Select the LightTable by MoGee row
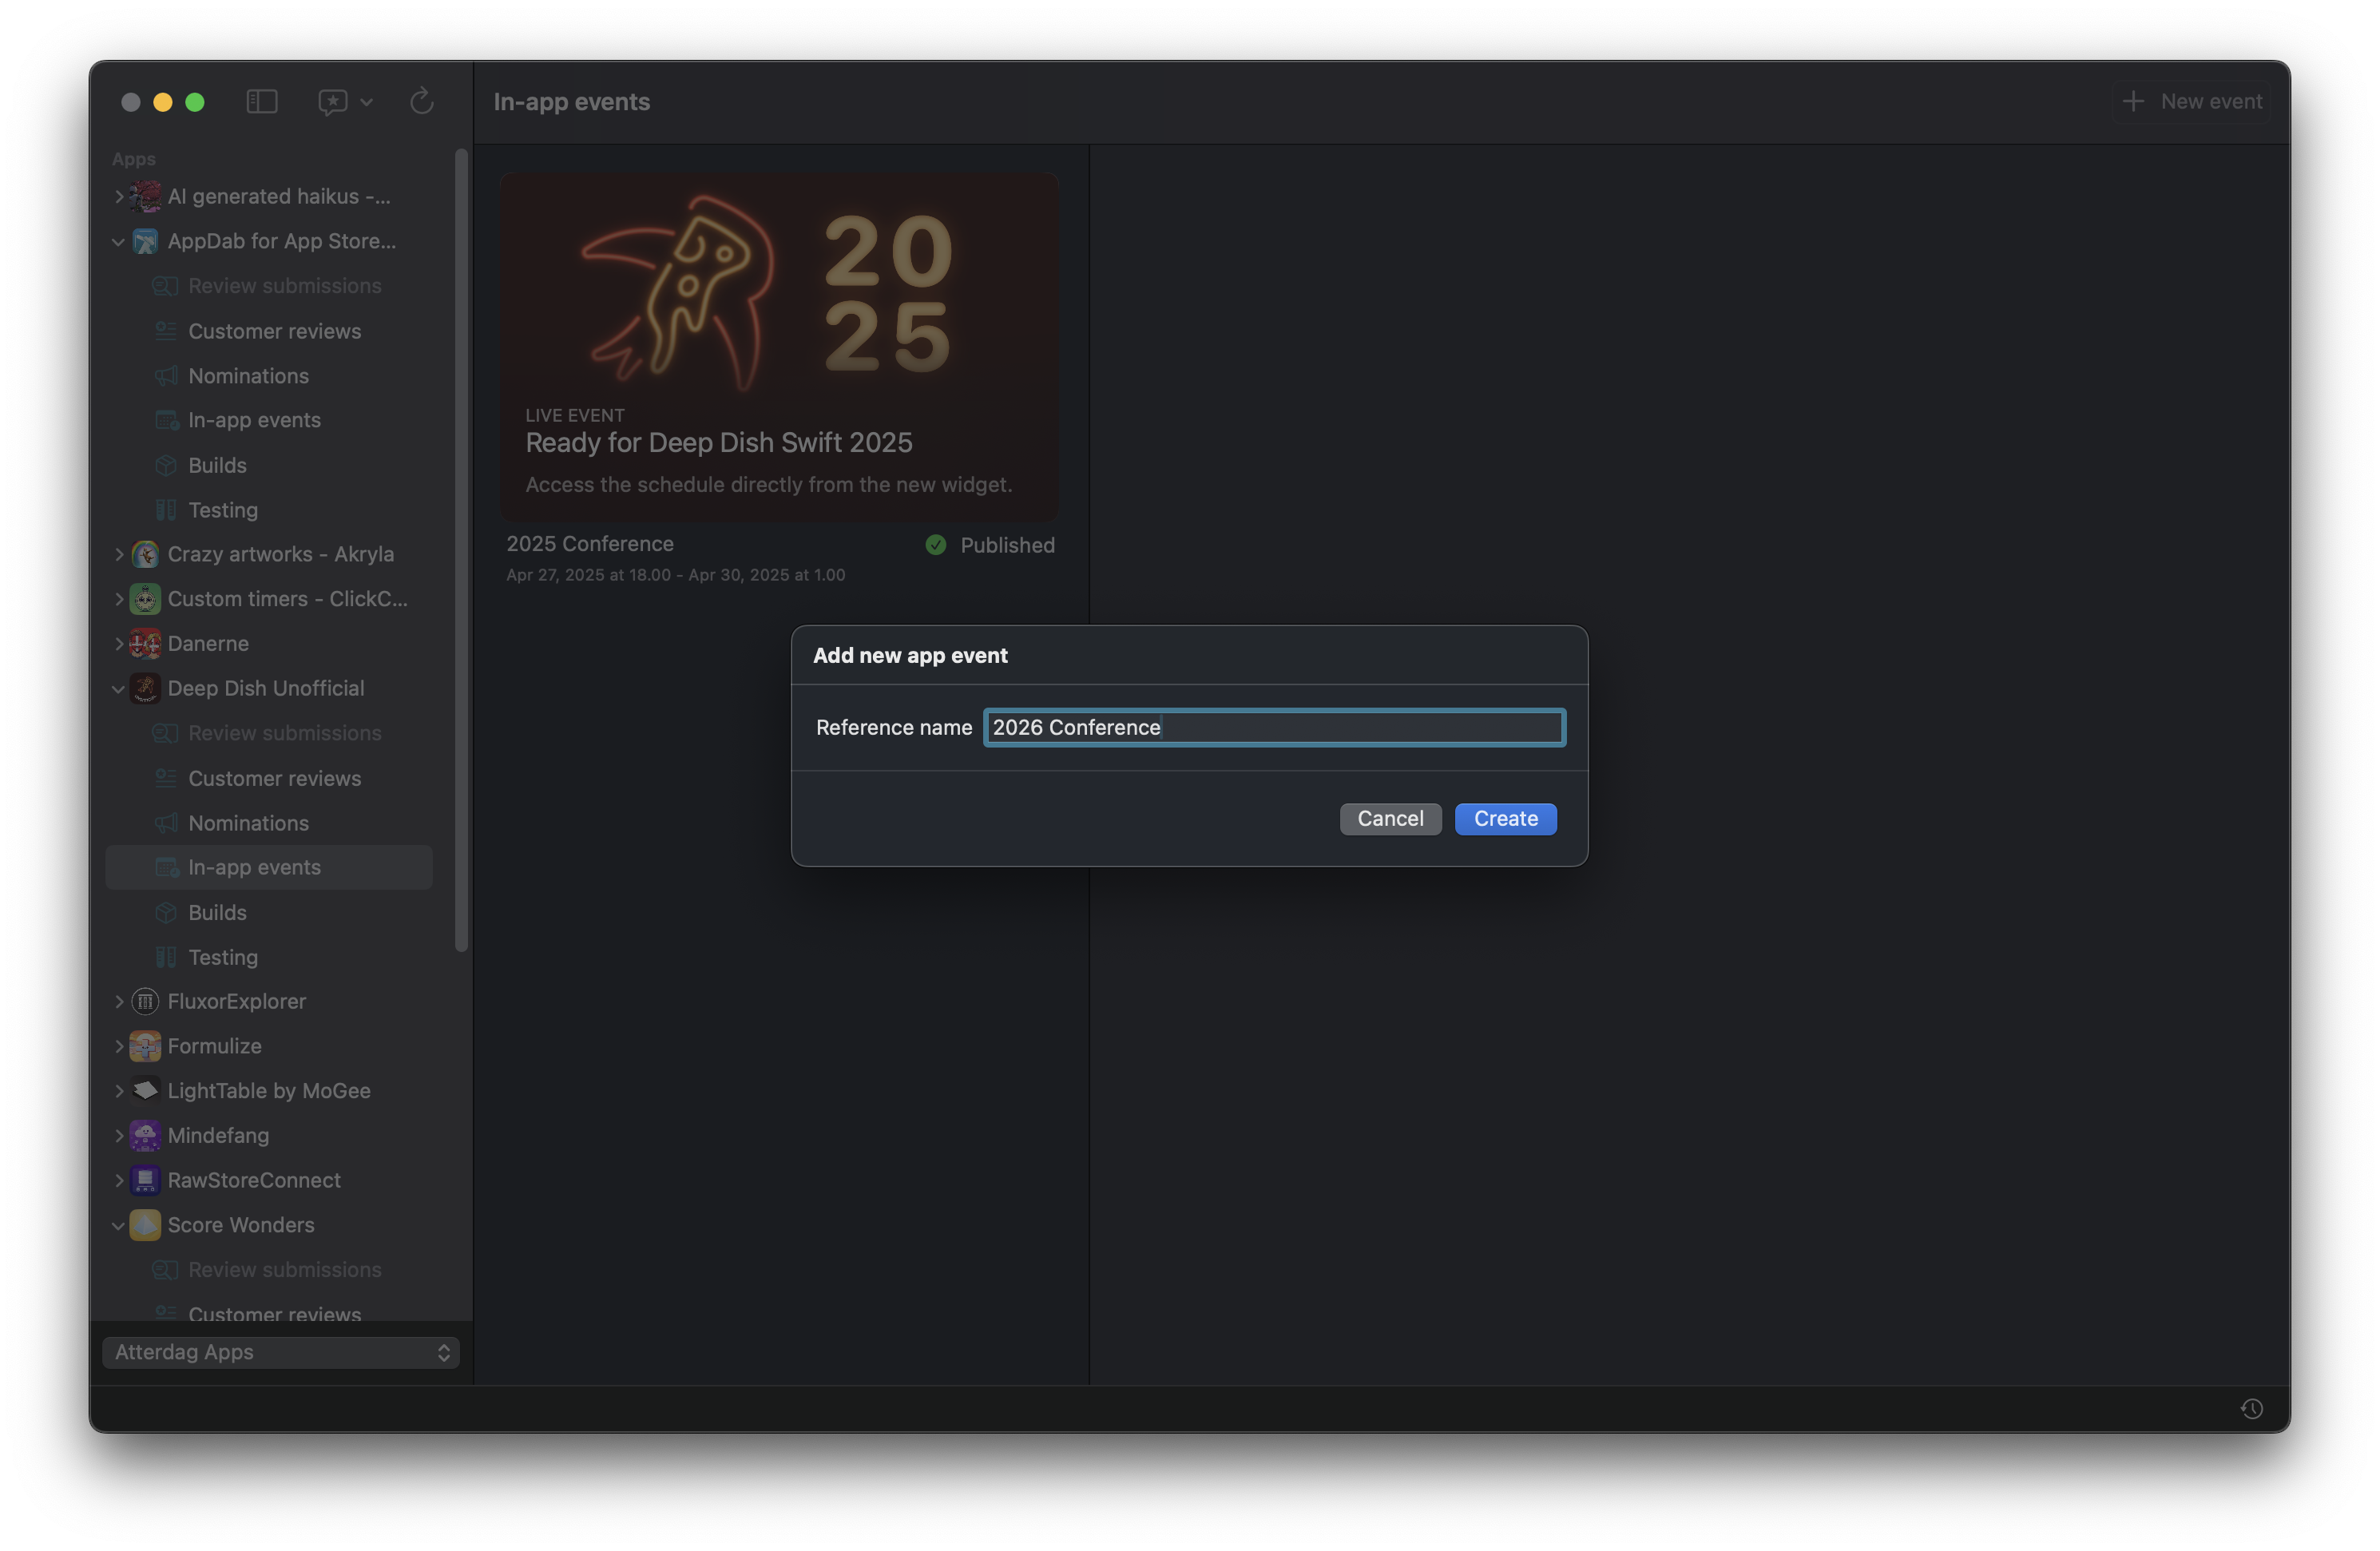Viewport: 2380px width, 1551px height. click(x=269, y=1090)
